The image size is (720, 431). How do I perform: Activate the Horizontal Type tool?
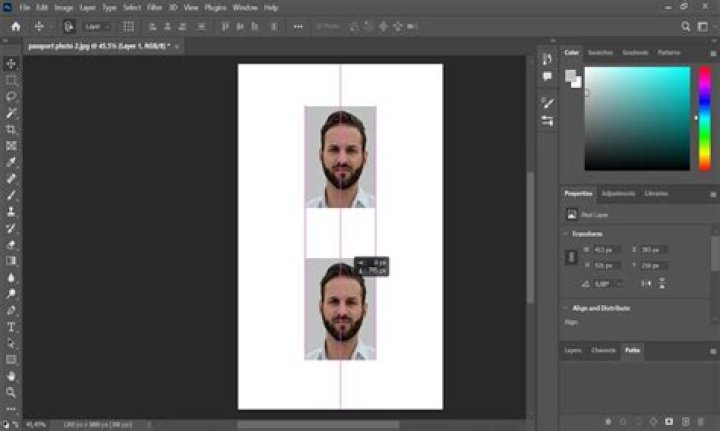point(11,327)
